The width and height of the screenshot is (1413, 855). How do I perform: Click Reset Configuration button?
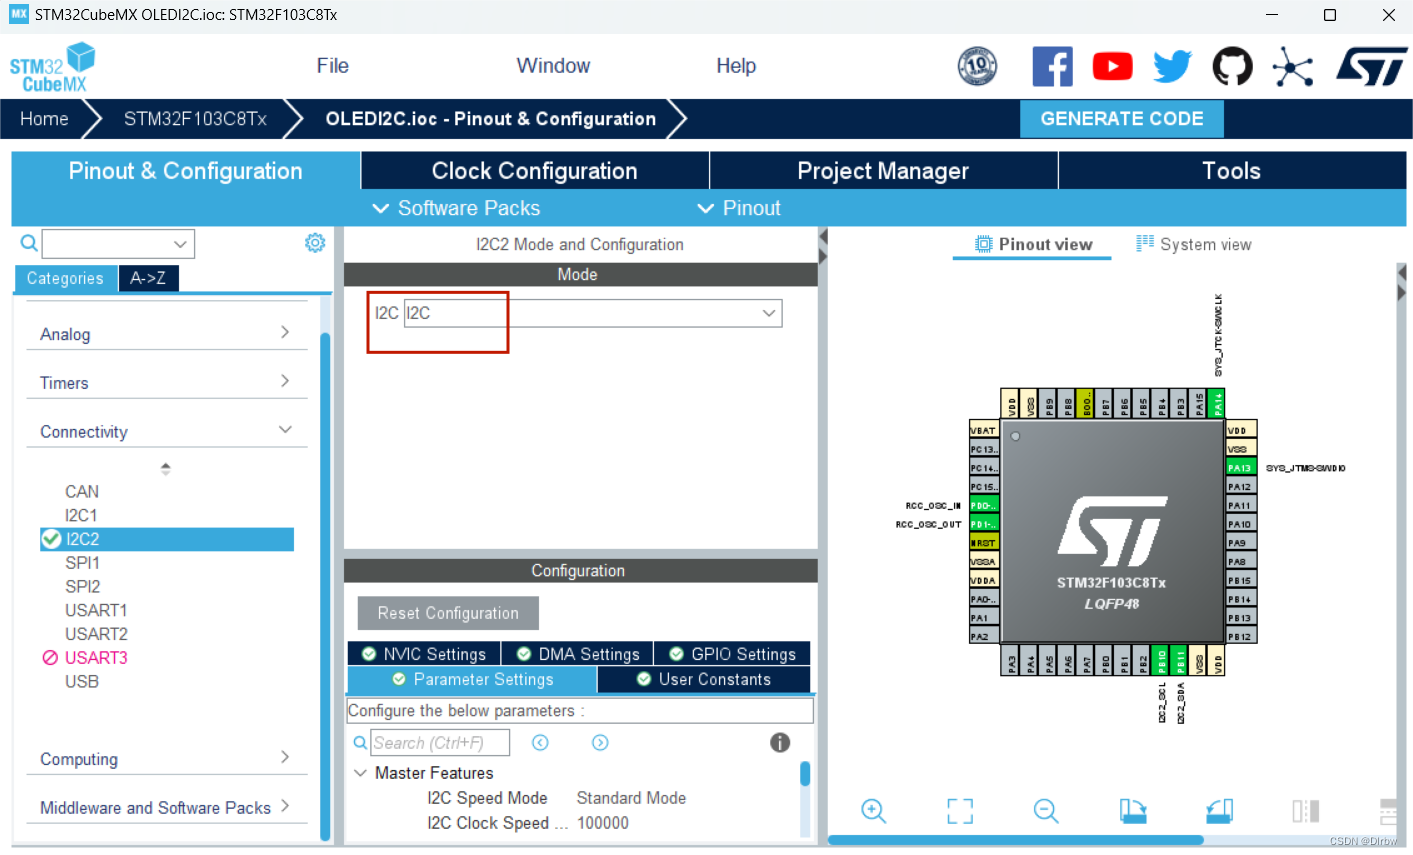click(x=448, y=613)
